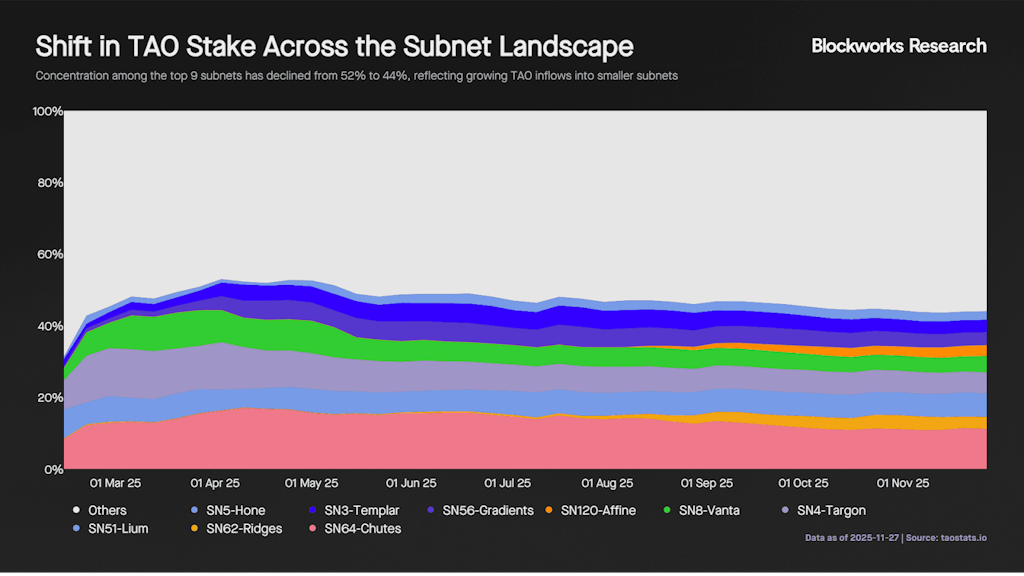Click the chart title text
Image resolution: width=1024 pixels, height=576 pixels.
pos(334,47)
